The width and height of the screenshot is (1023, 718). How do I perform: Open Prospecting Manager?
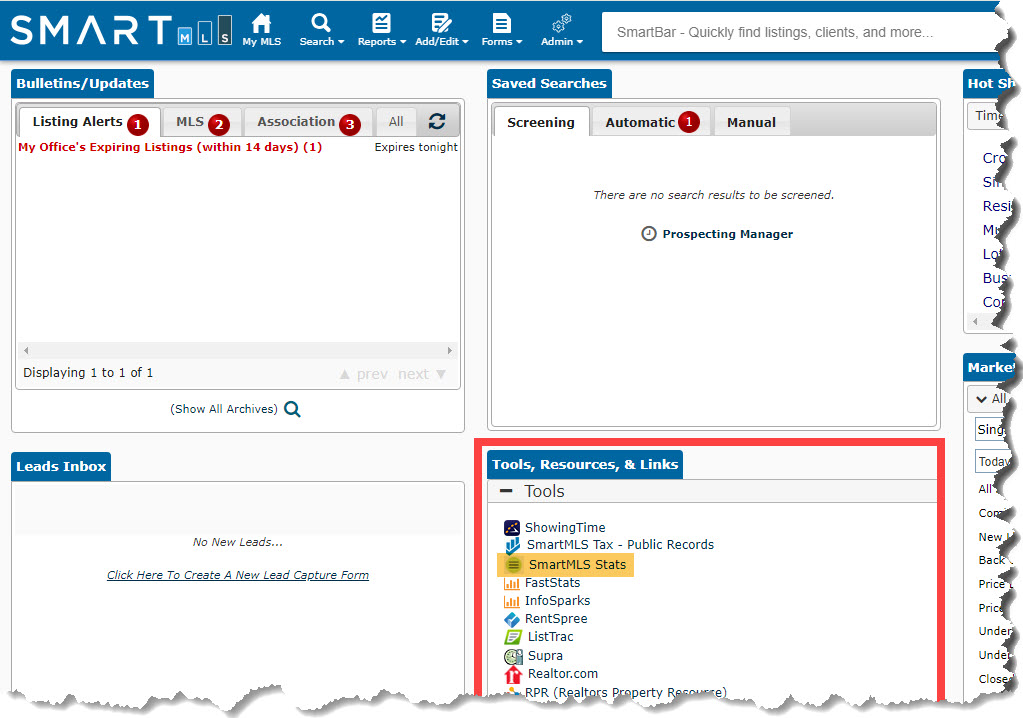727,234
